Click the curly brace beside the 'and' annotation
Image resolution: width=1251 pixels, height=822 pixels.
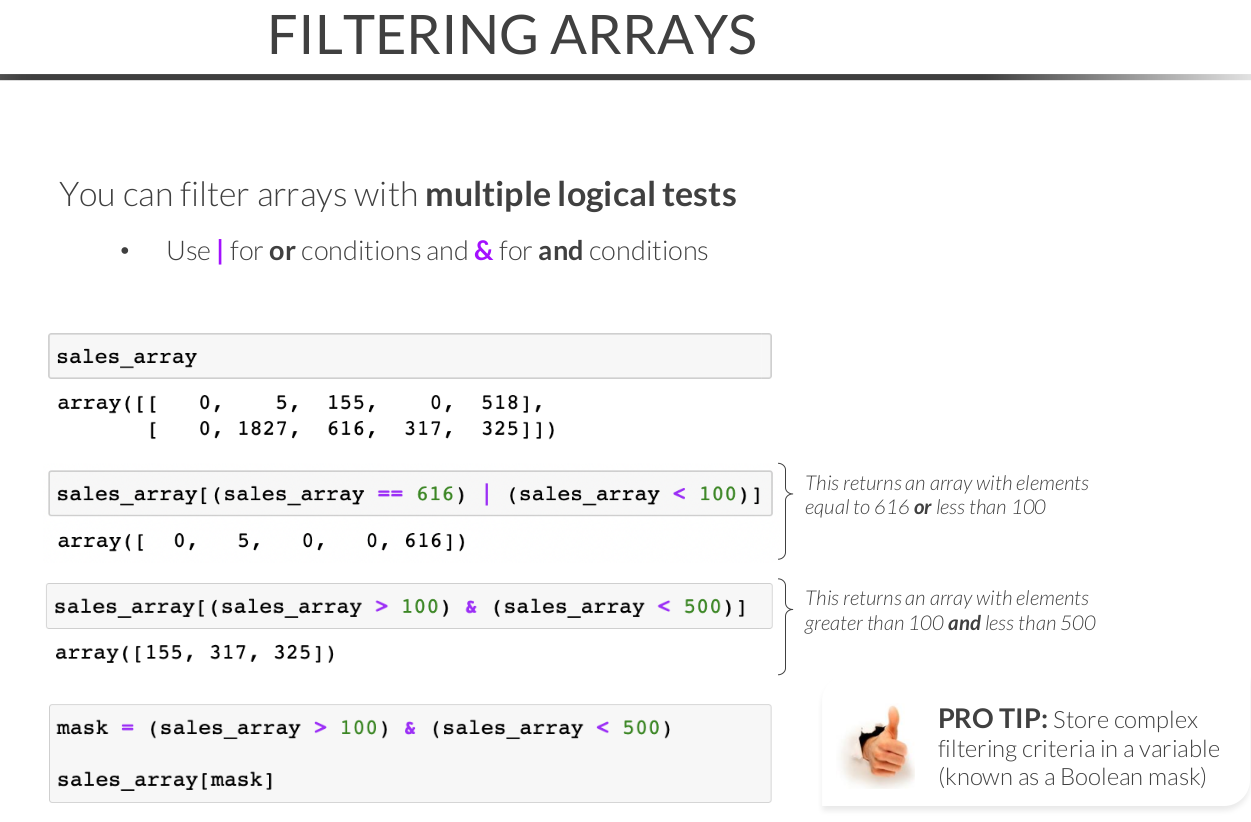click(x=785, y=626)
